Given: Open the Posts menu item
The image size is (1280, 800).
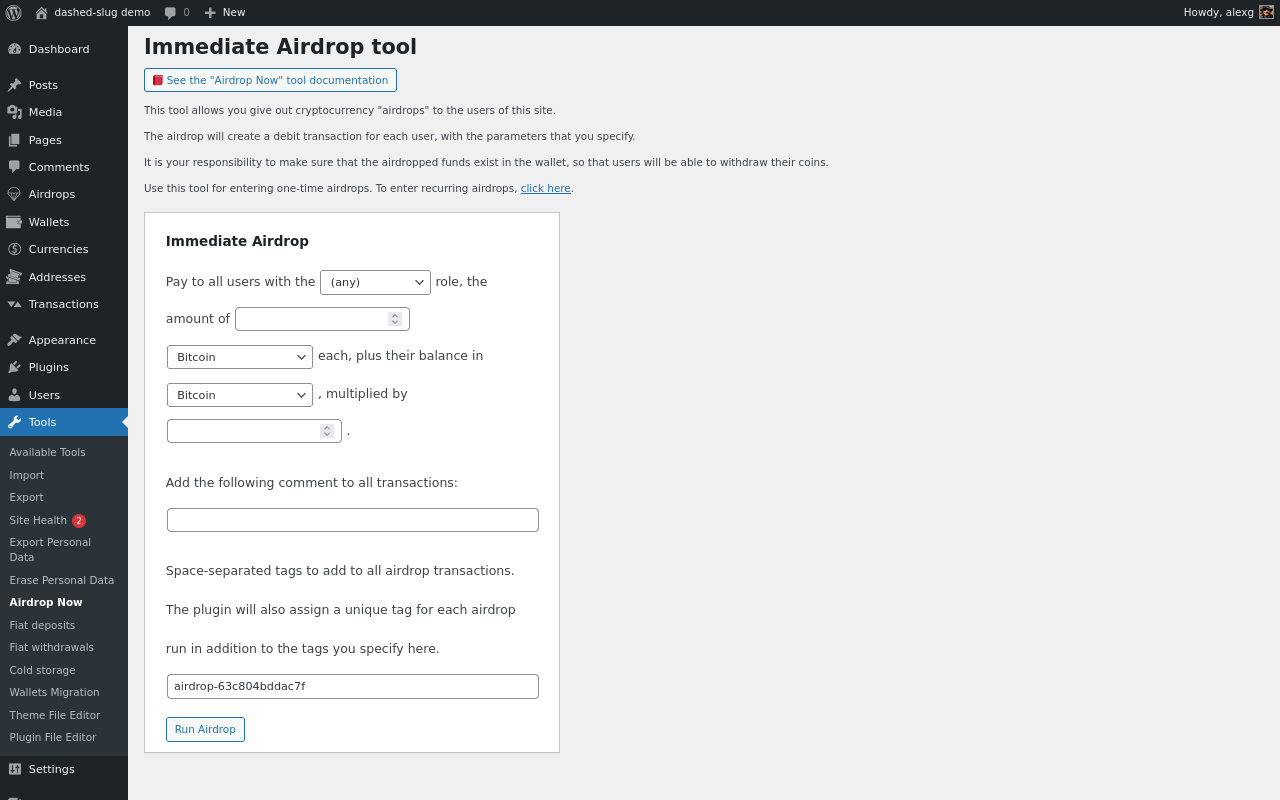Looking at the screenshot, I should pyautogui.click(x=64, y=85).
